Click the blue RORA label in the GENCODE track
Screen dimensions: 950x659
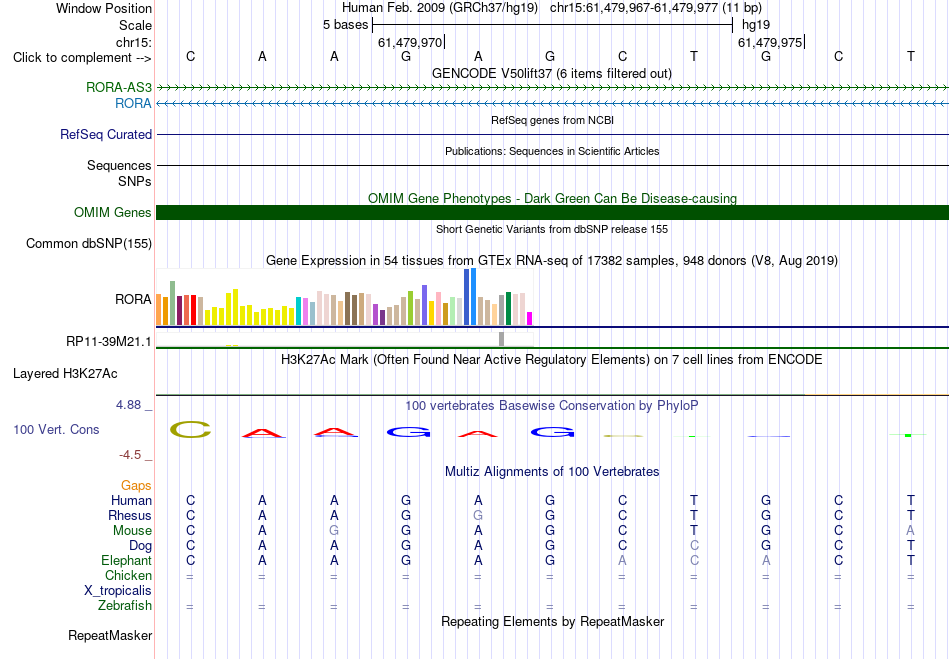133,104
